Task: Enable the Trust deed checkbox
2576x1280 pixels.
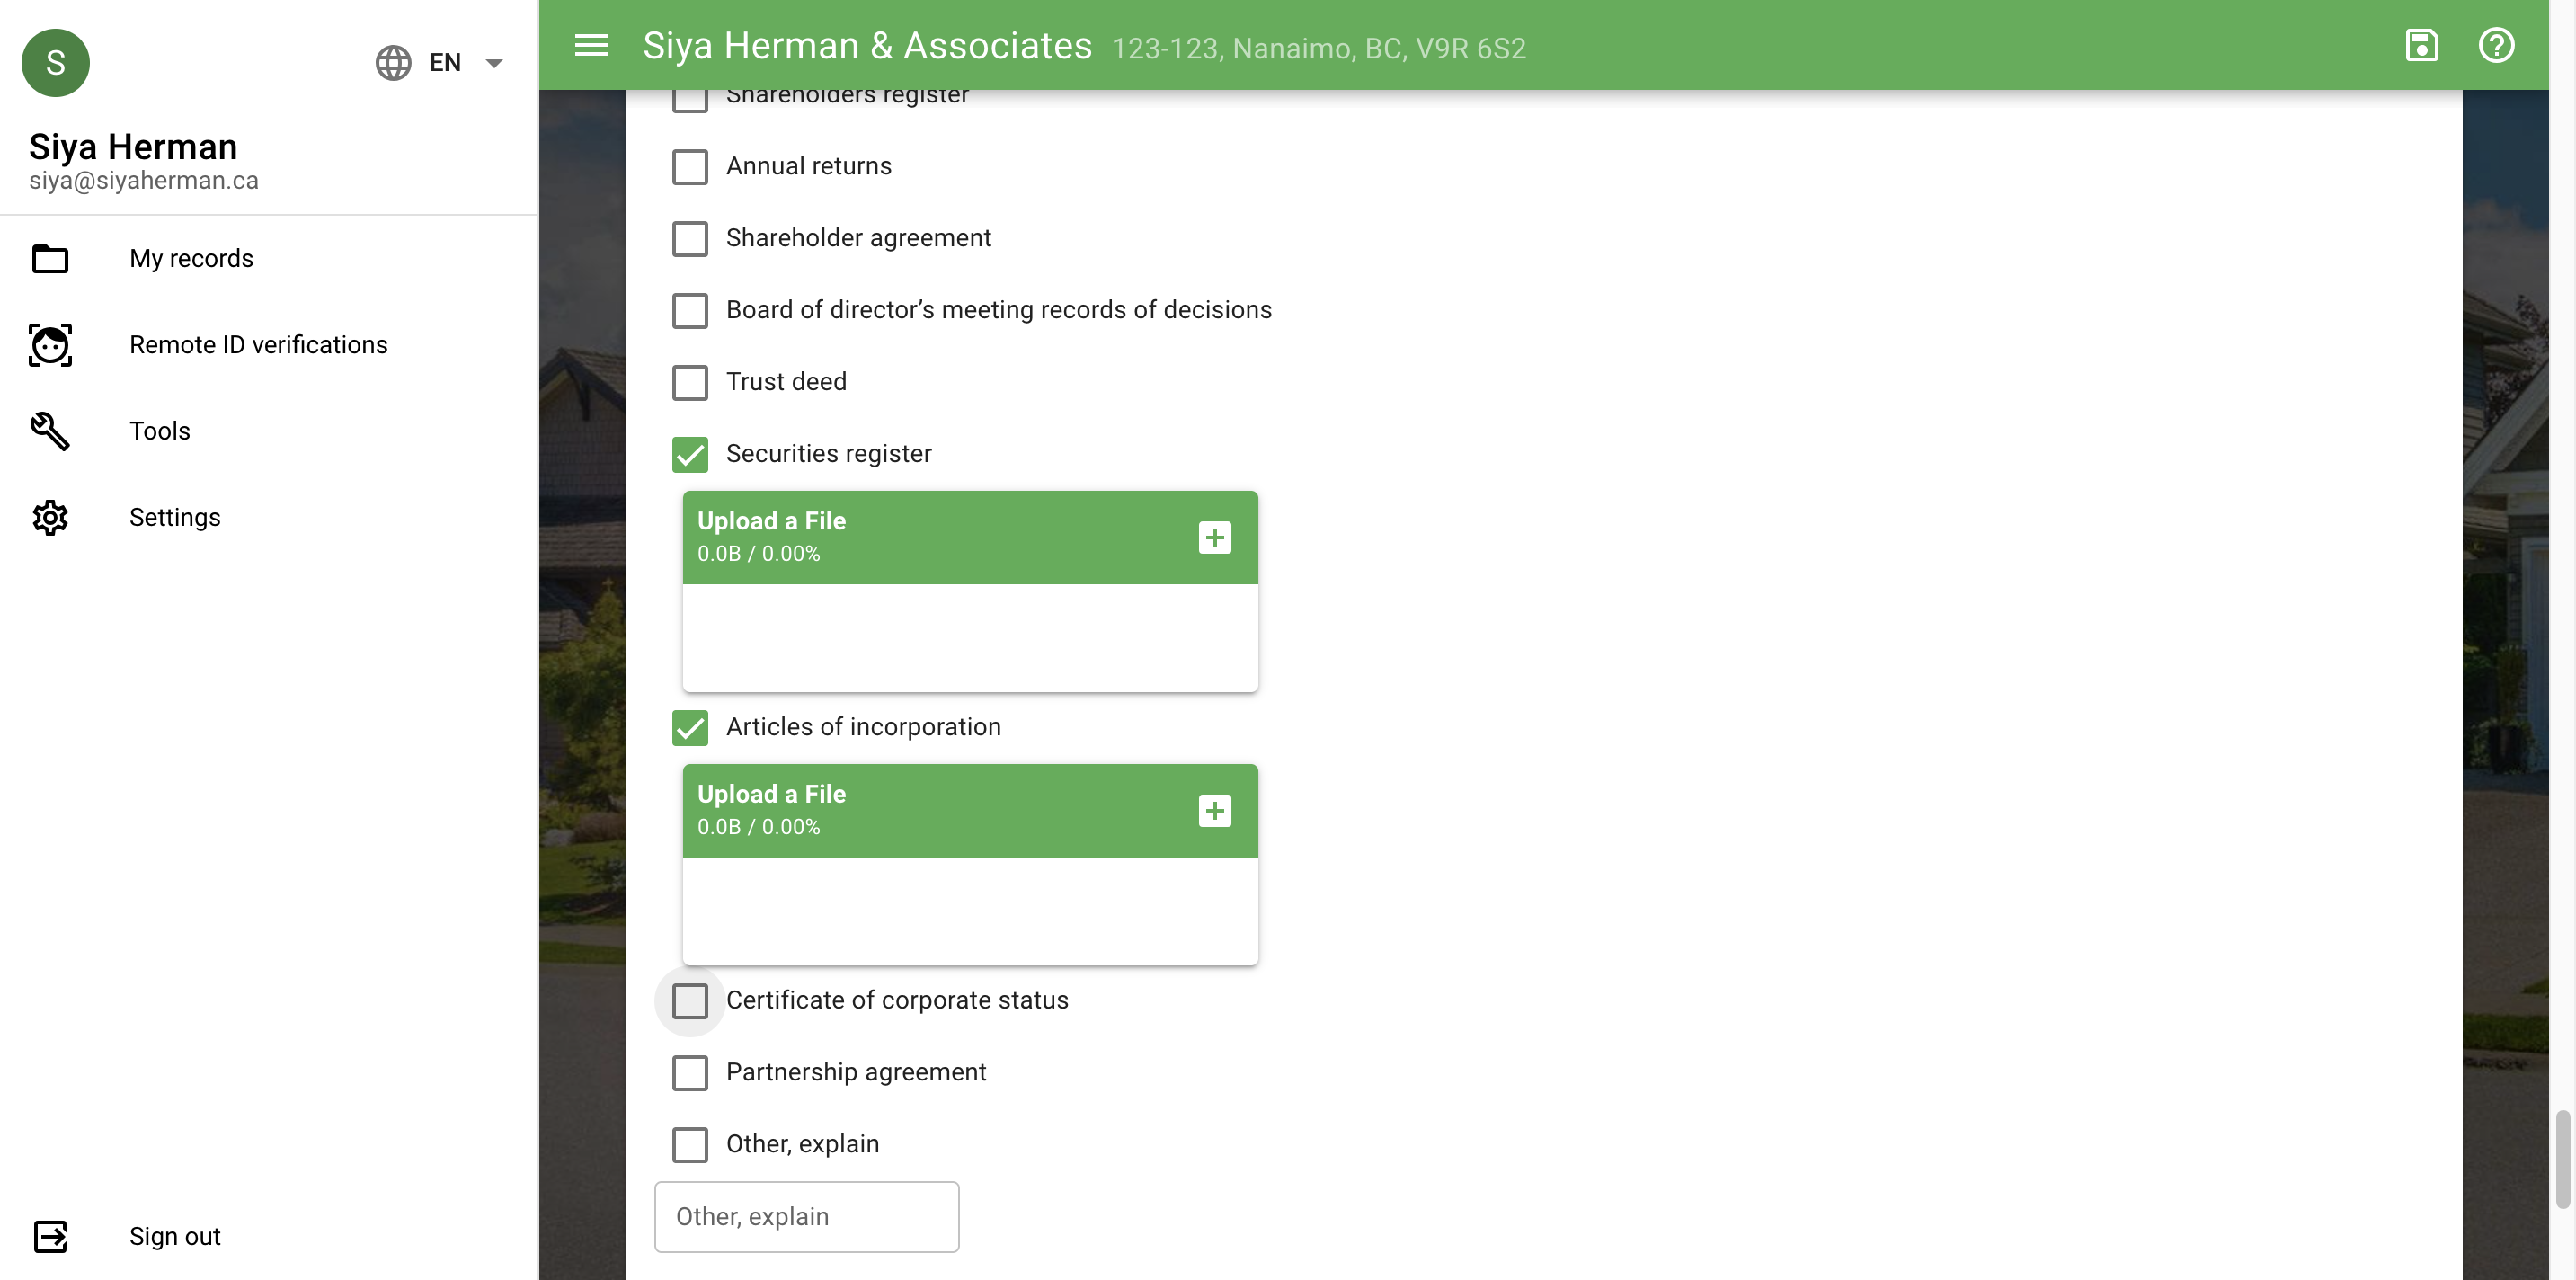Action: 690,382
